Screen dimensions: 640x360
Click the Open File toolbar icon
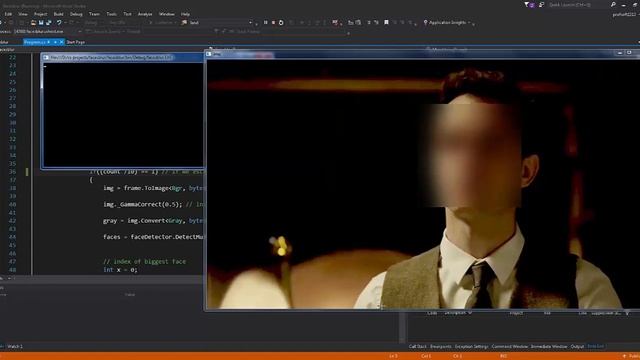click(x=33, y=22)
